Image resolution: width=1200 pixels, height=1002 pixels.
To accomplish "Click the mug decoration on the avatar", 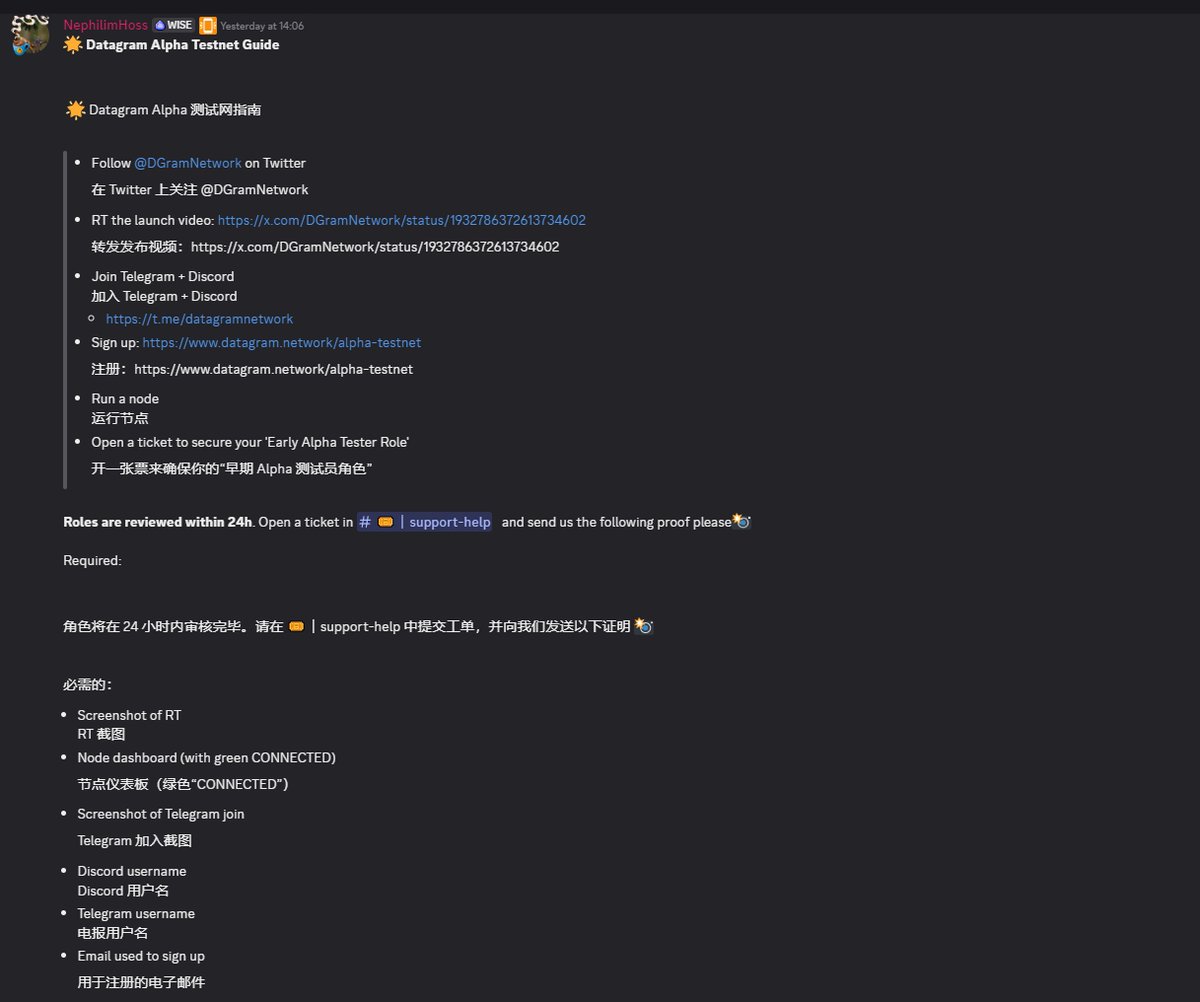I will (x=19, y=48).
